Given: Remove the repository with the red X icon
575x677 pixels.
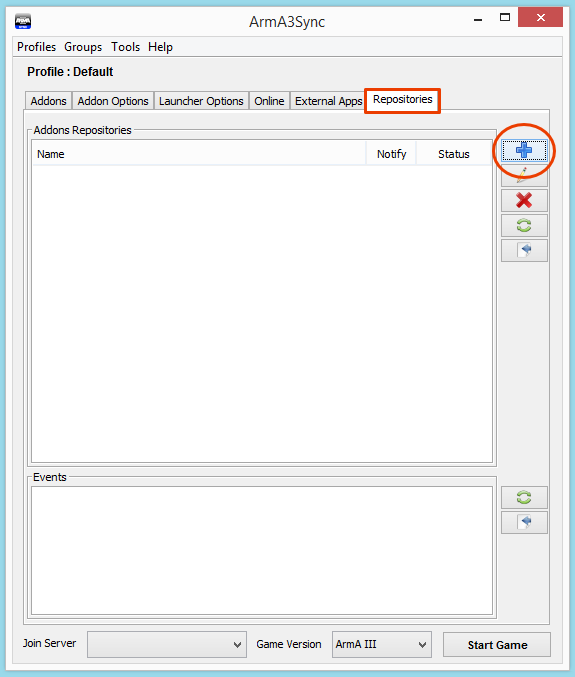Looking at the screenshot, I should pyautogui.click(x=524, y=200).
